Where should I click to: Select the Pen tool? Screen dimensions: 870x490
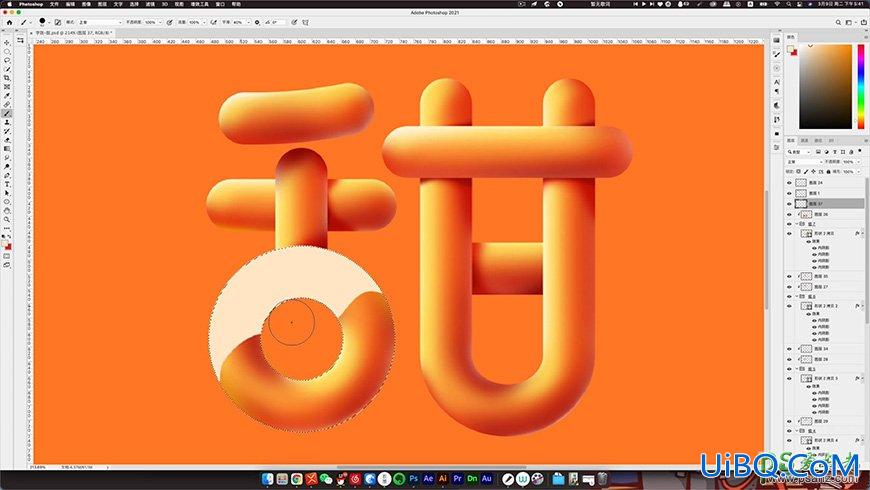point(7,175)
